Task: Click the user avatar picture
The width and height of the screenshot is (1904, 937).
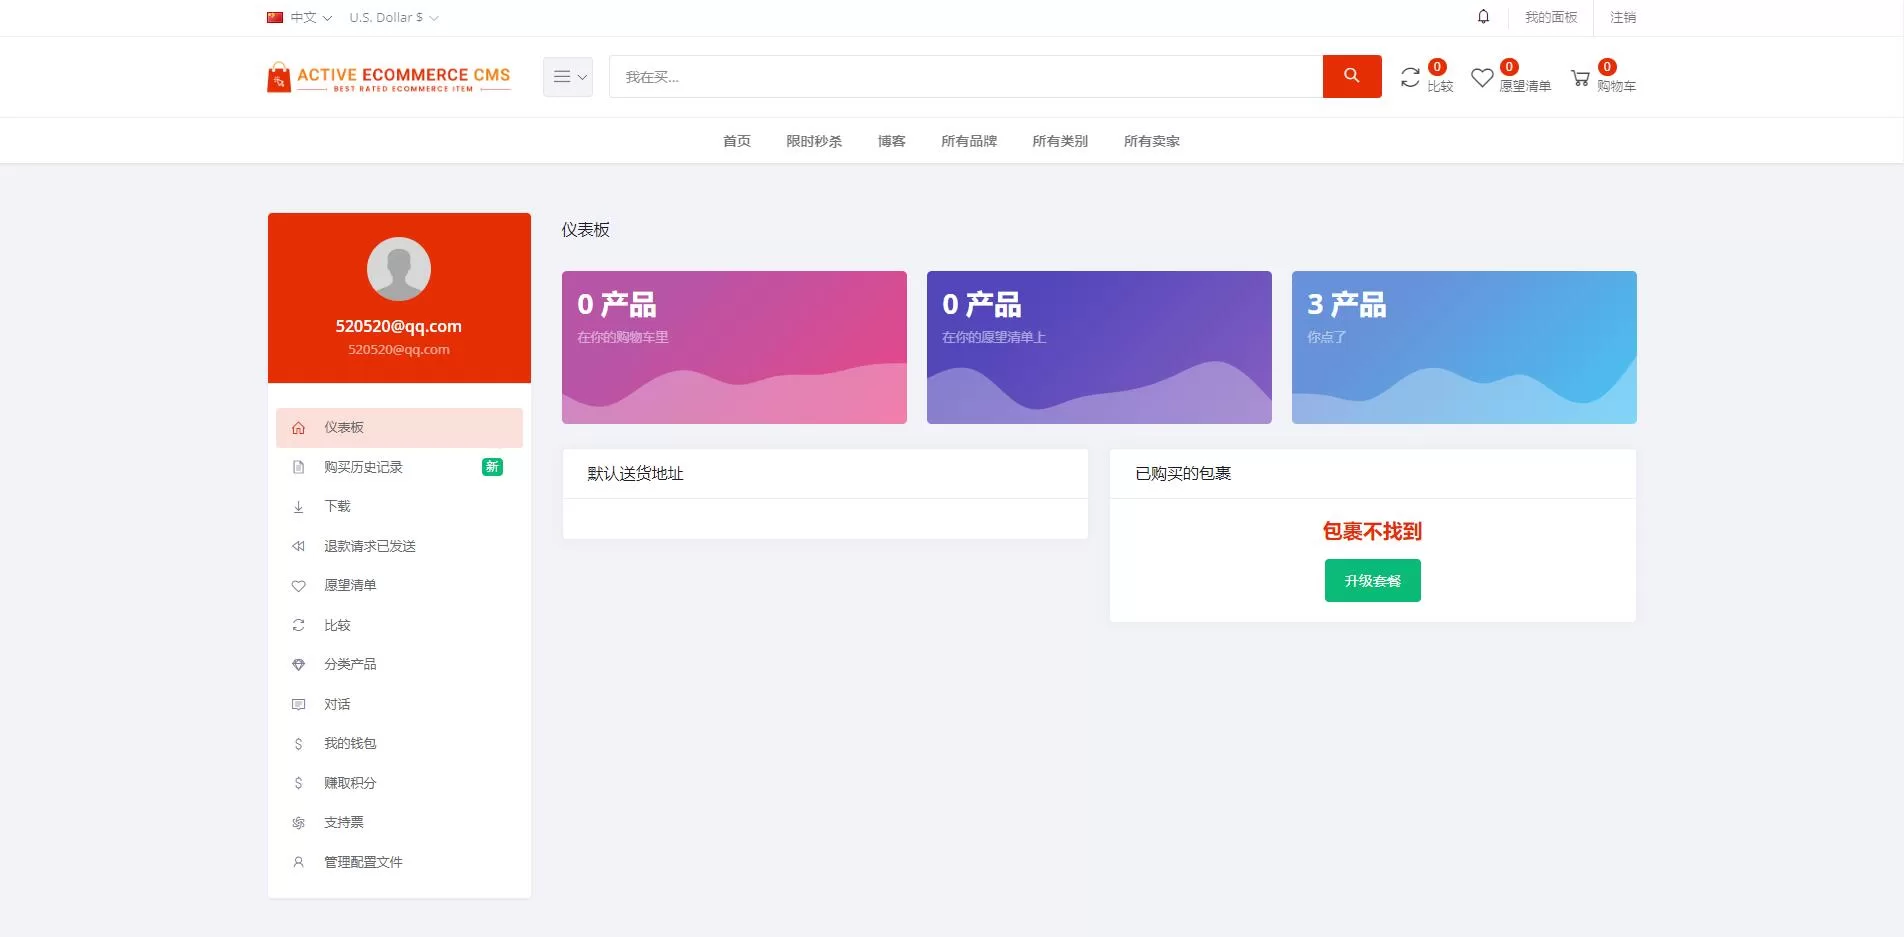Action: pos(399,269)
